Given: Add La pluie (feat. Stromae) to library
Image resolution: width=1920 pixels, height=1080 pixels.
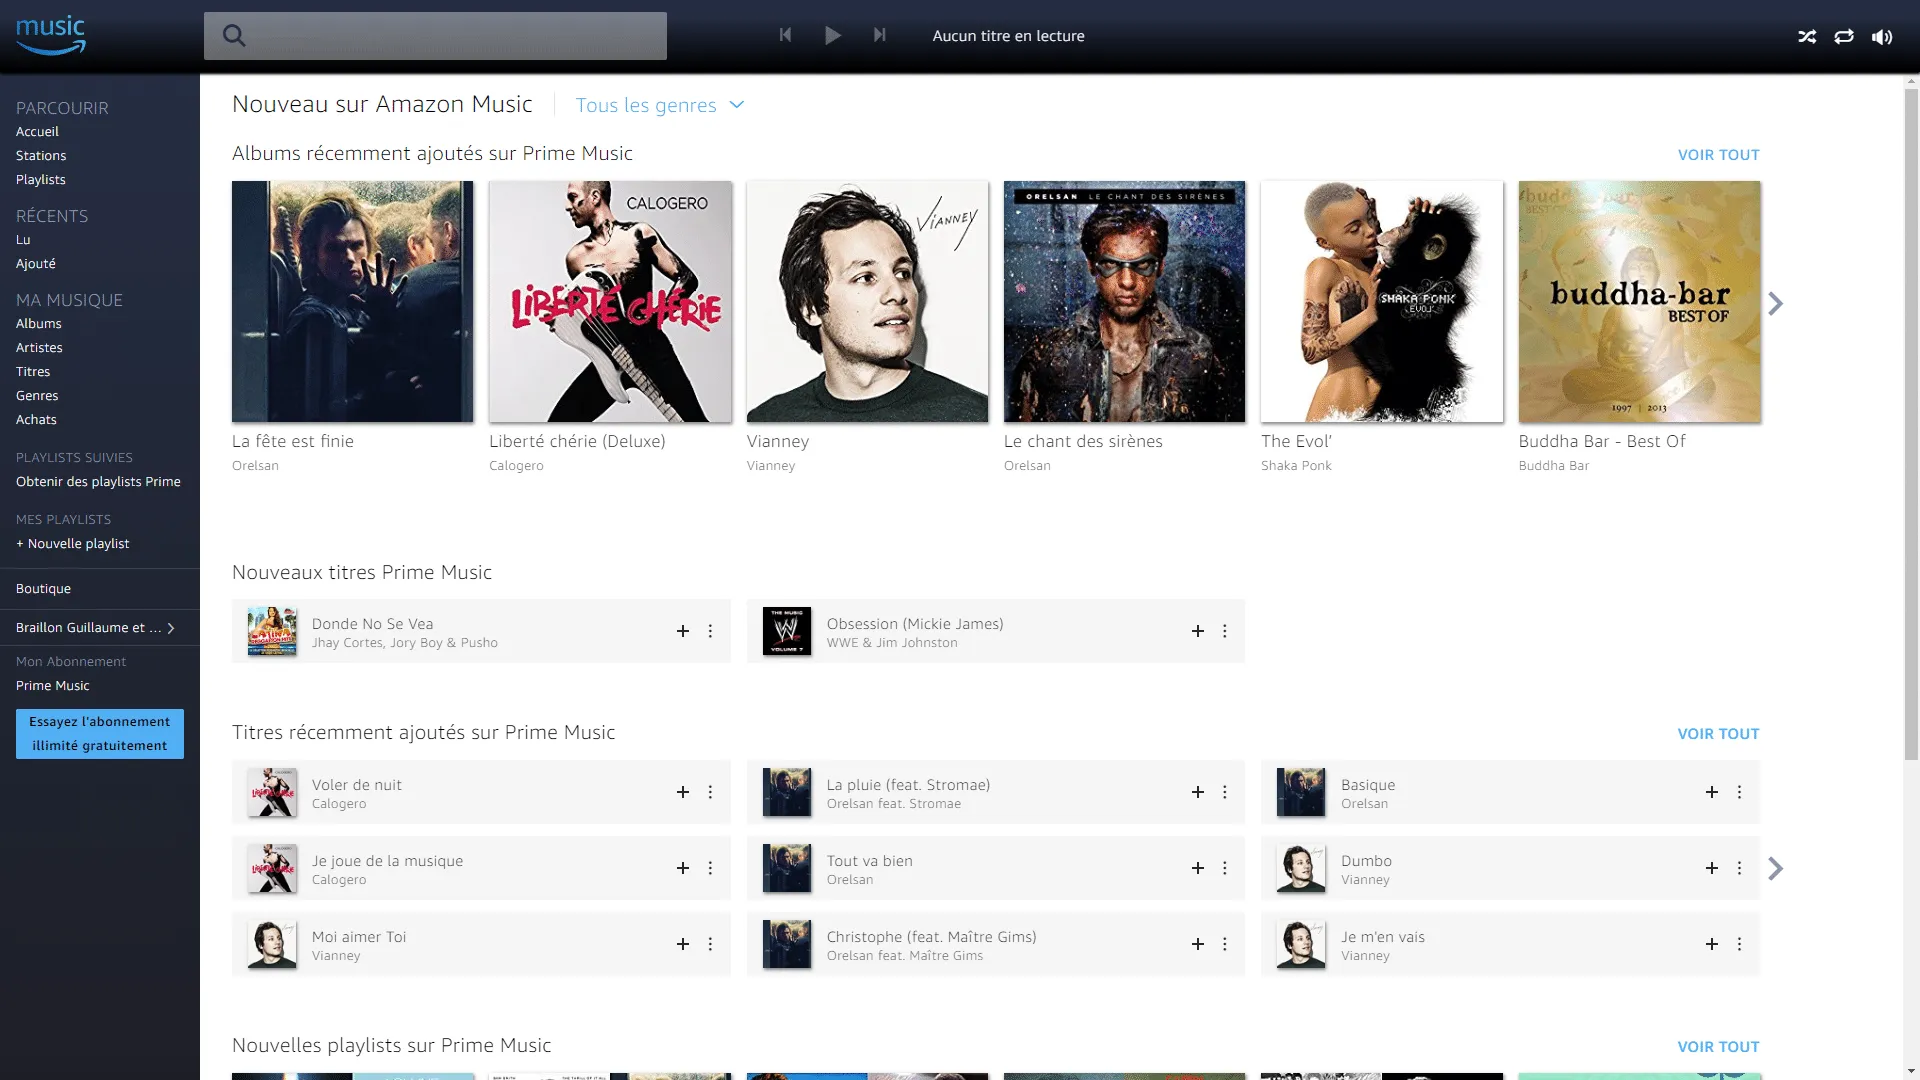Looking at the screenshot, I should [1197, 792].
